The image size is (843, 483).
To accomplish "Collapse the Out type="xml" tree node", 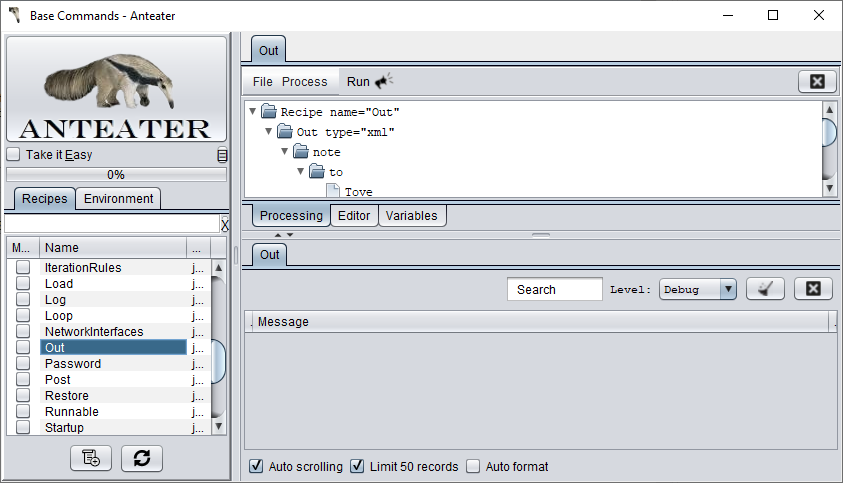I will pyautogui.click(x=268, y=131).
